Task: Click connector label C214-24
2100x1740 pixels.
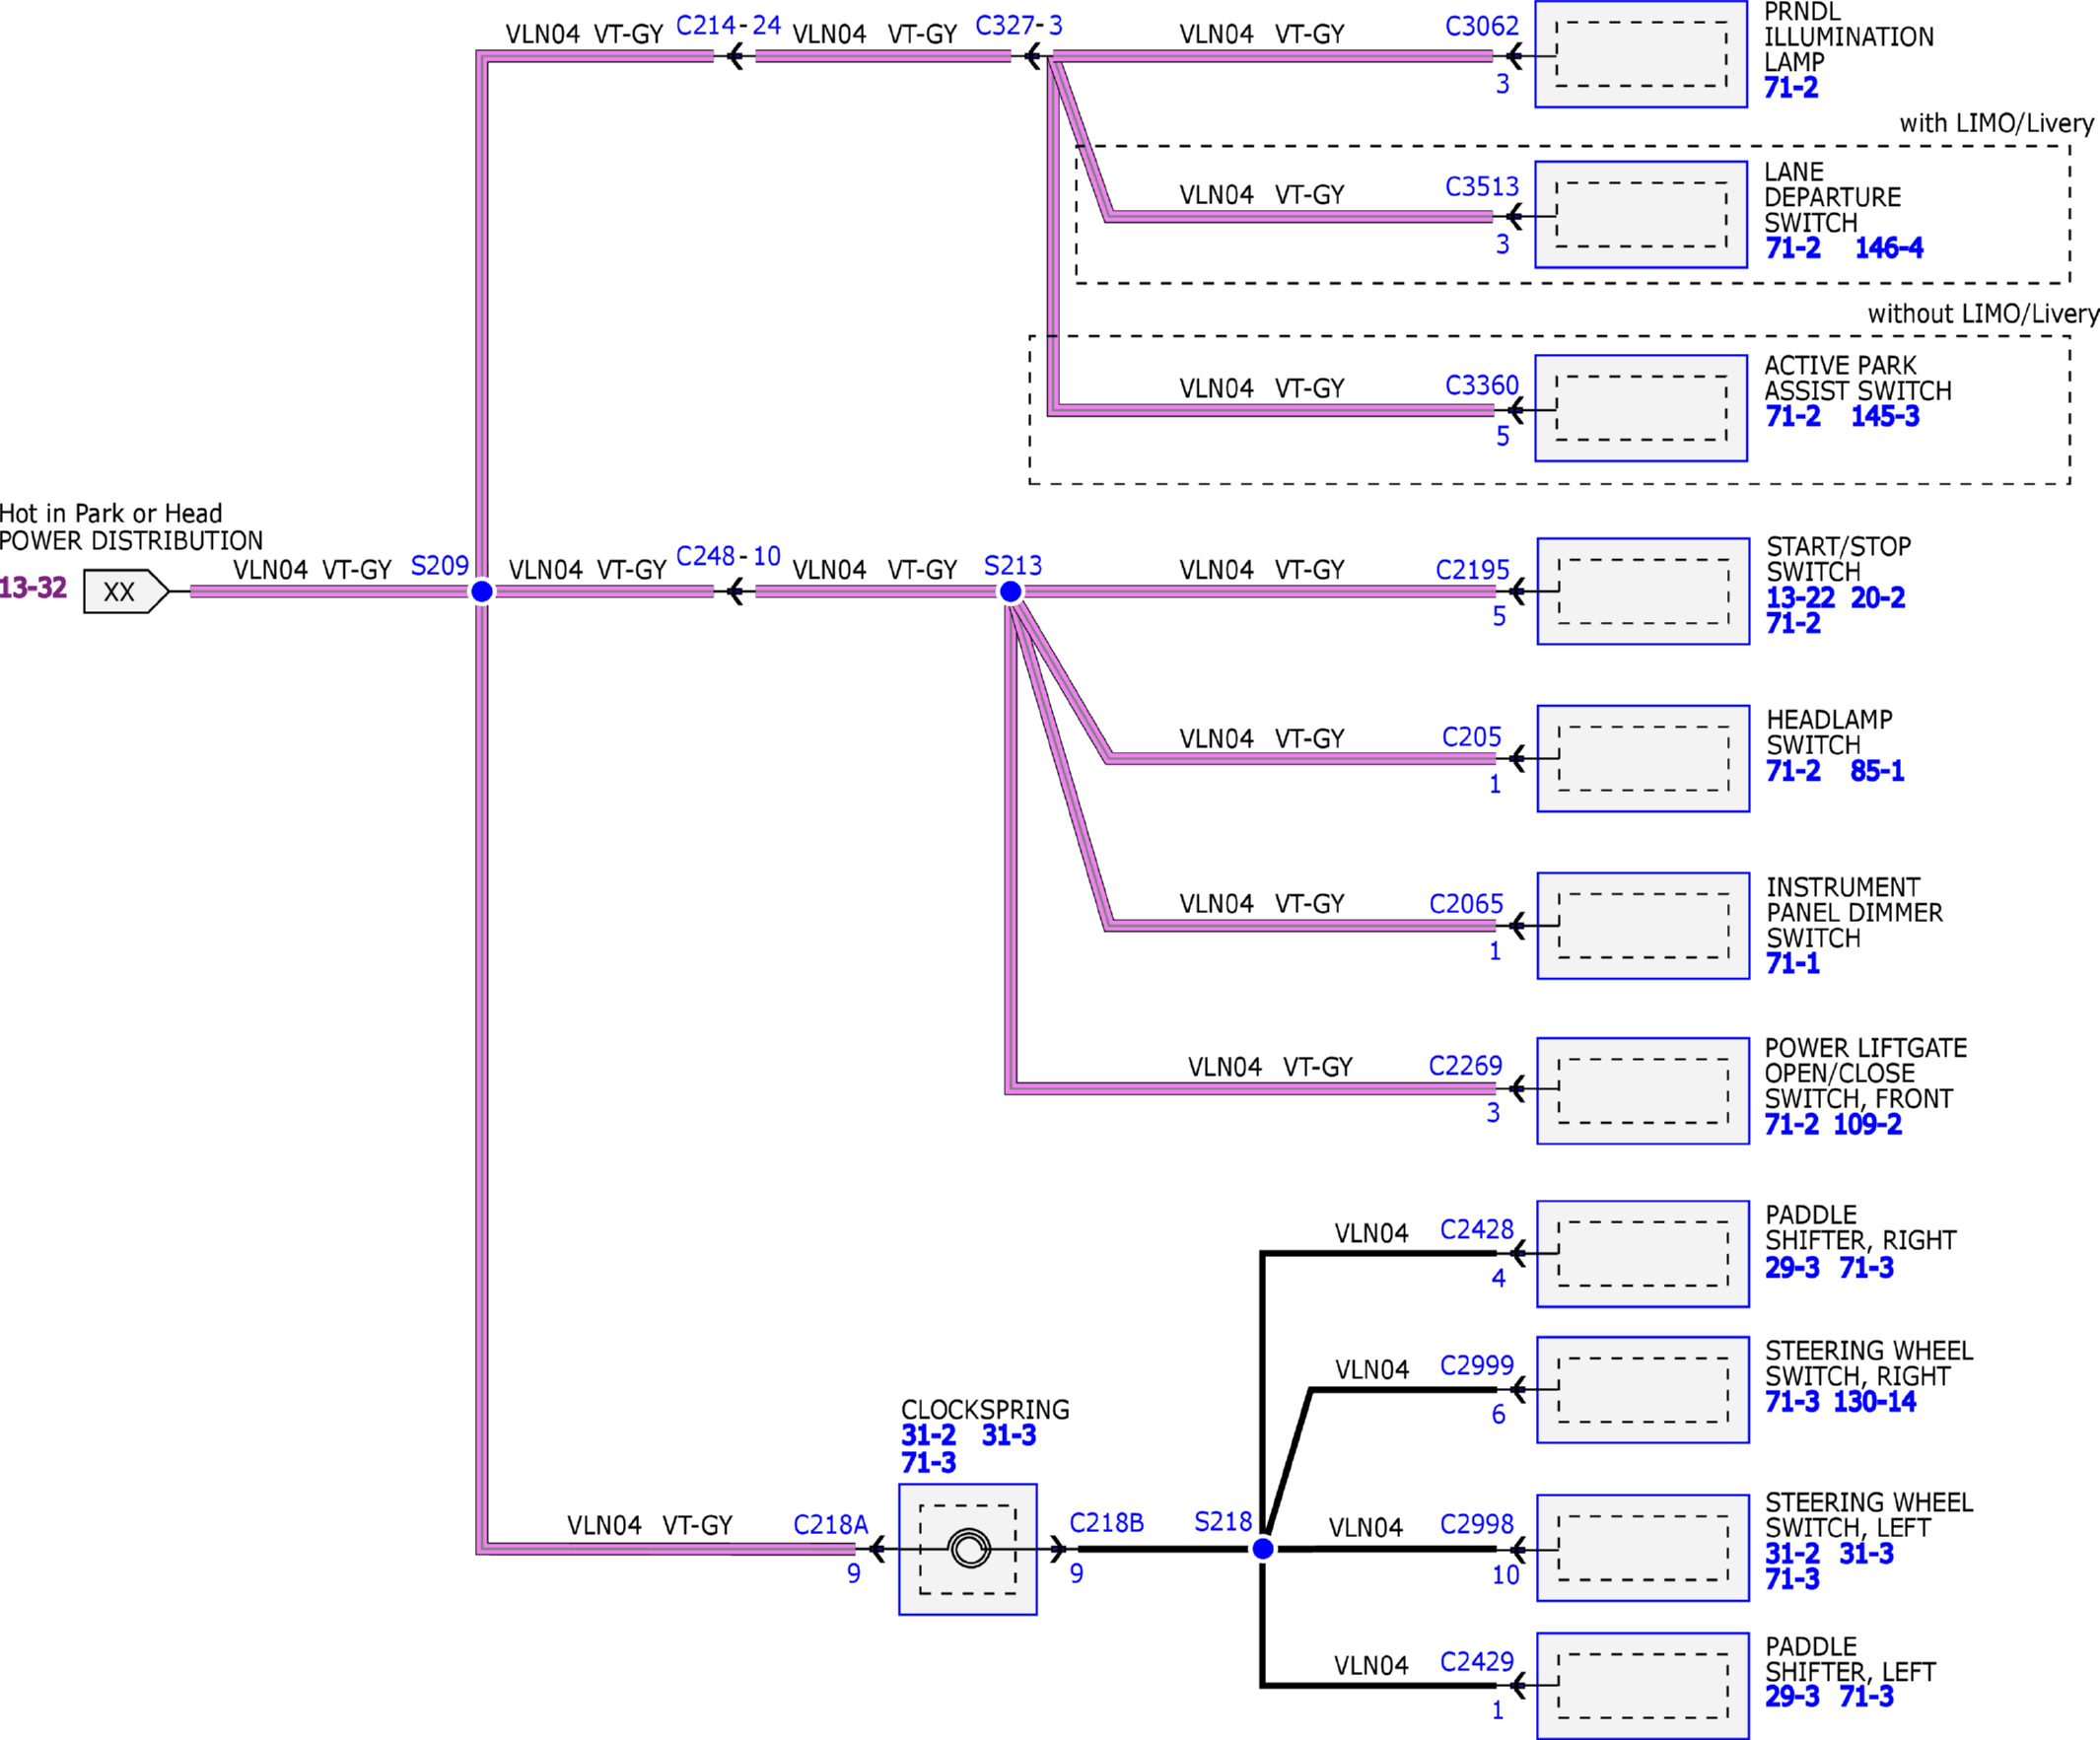Action: pos(728,26)
